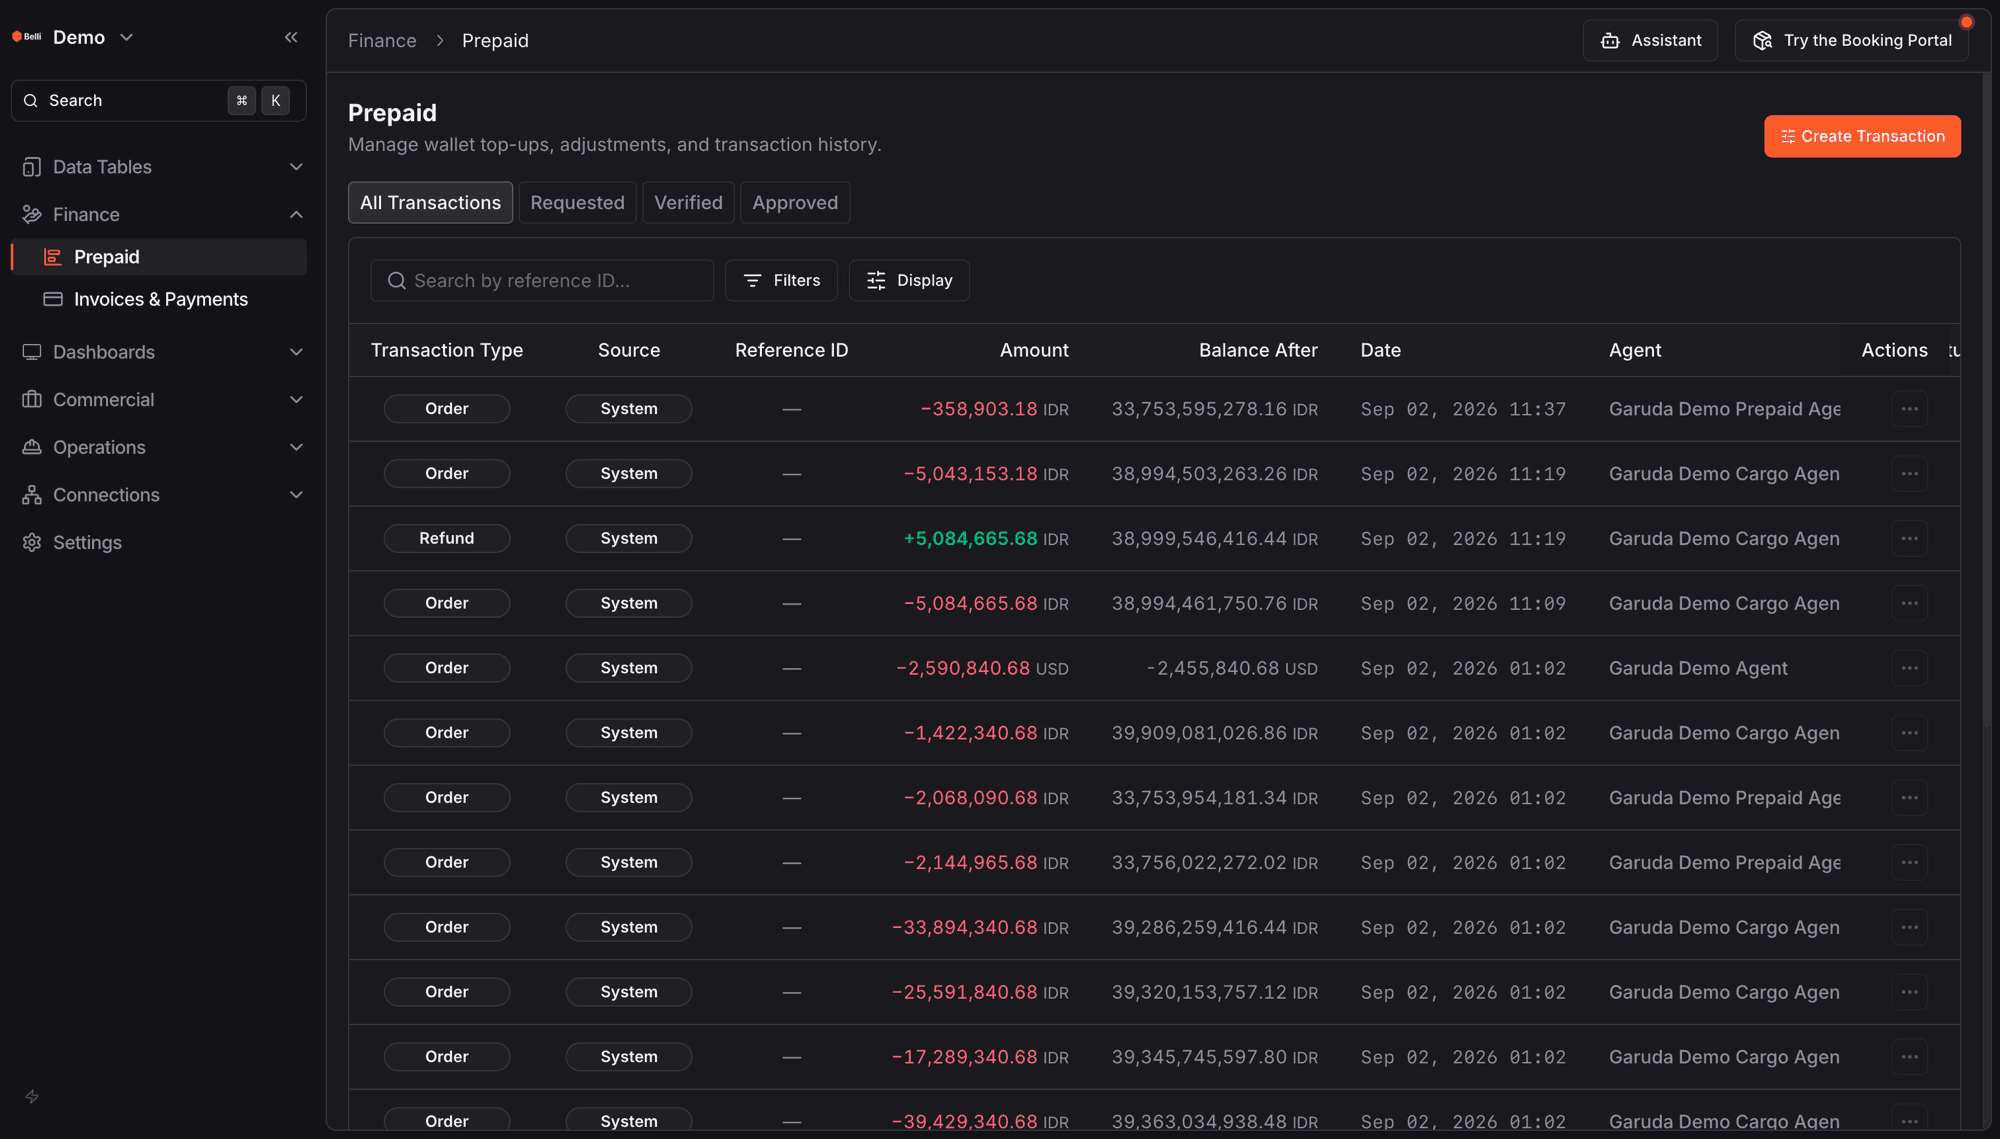Click the Filters funnel icon
Screen dimensions: 2000x1139
coord(753,280)
